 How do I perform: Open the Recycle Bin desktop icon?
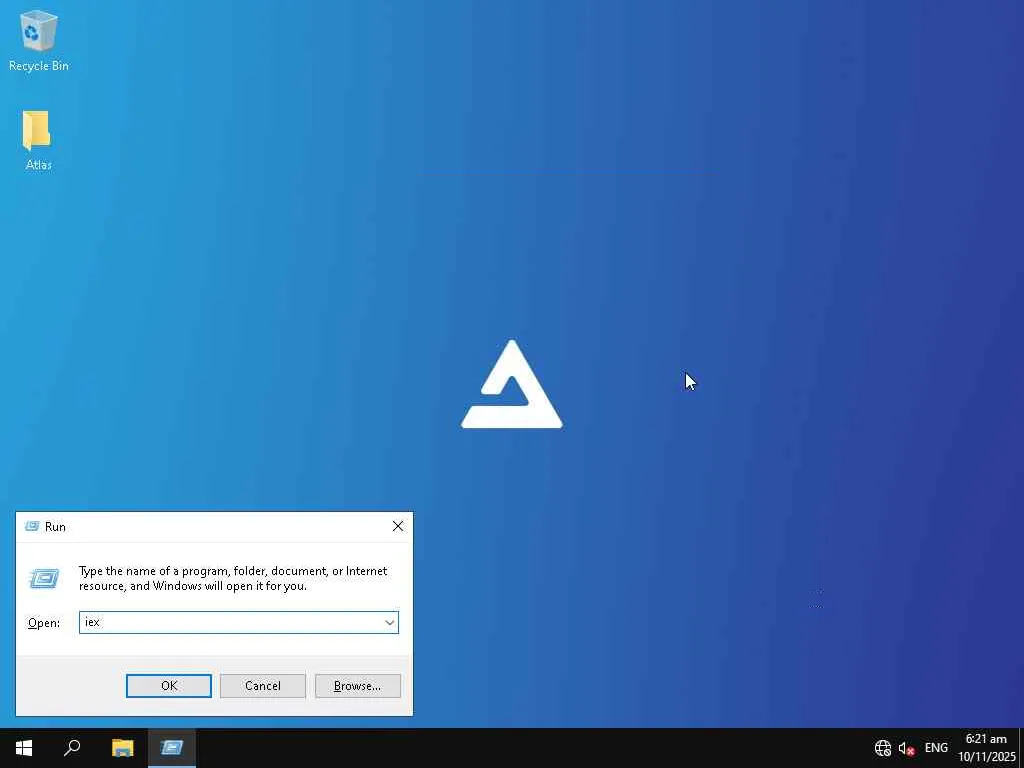coord(39,40)
